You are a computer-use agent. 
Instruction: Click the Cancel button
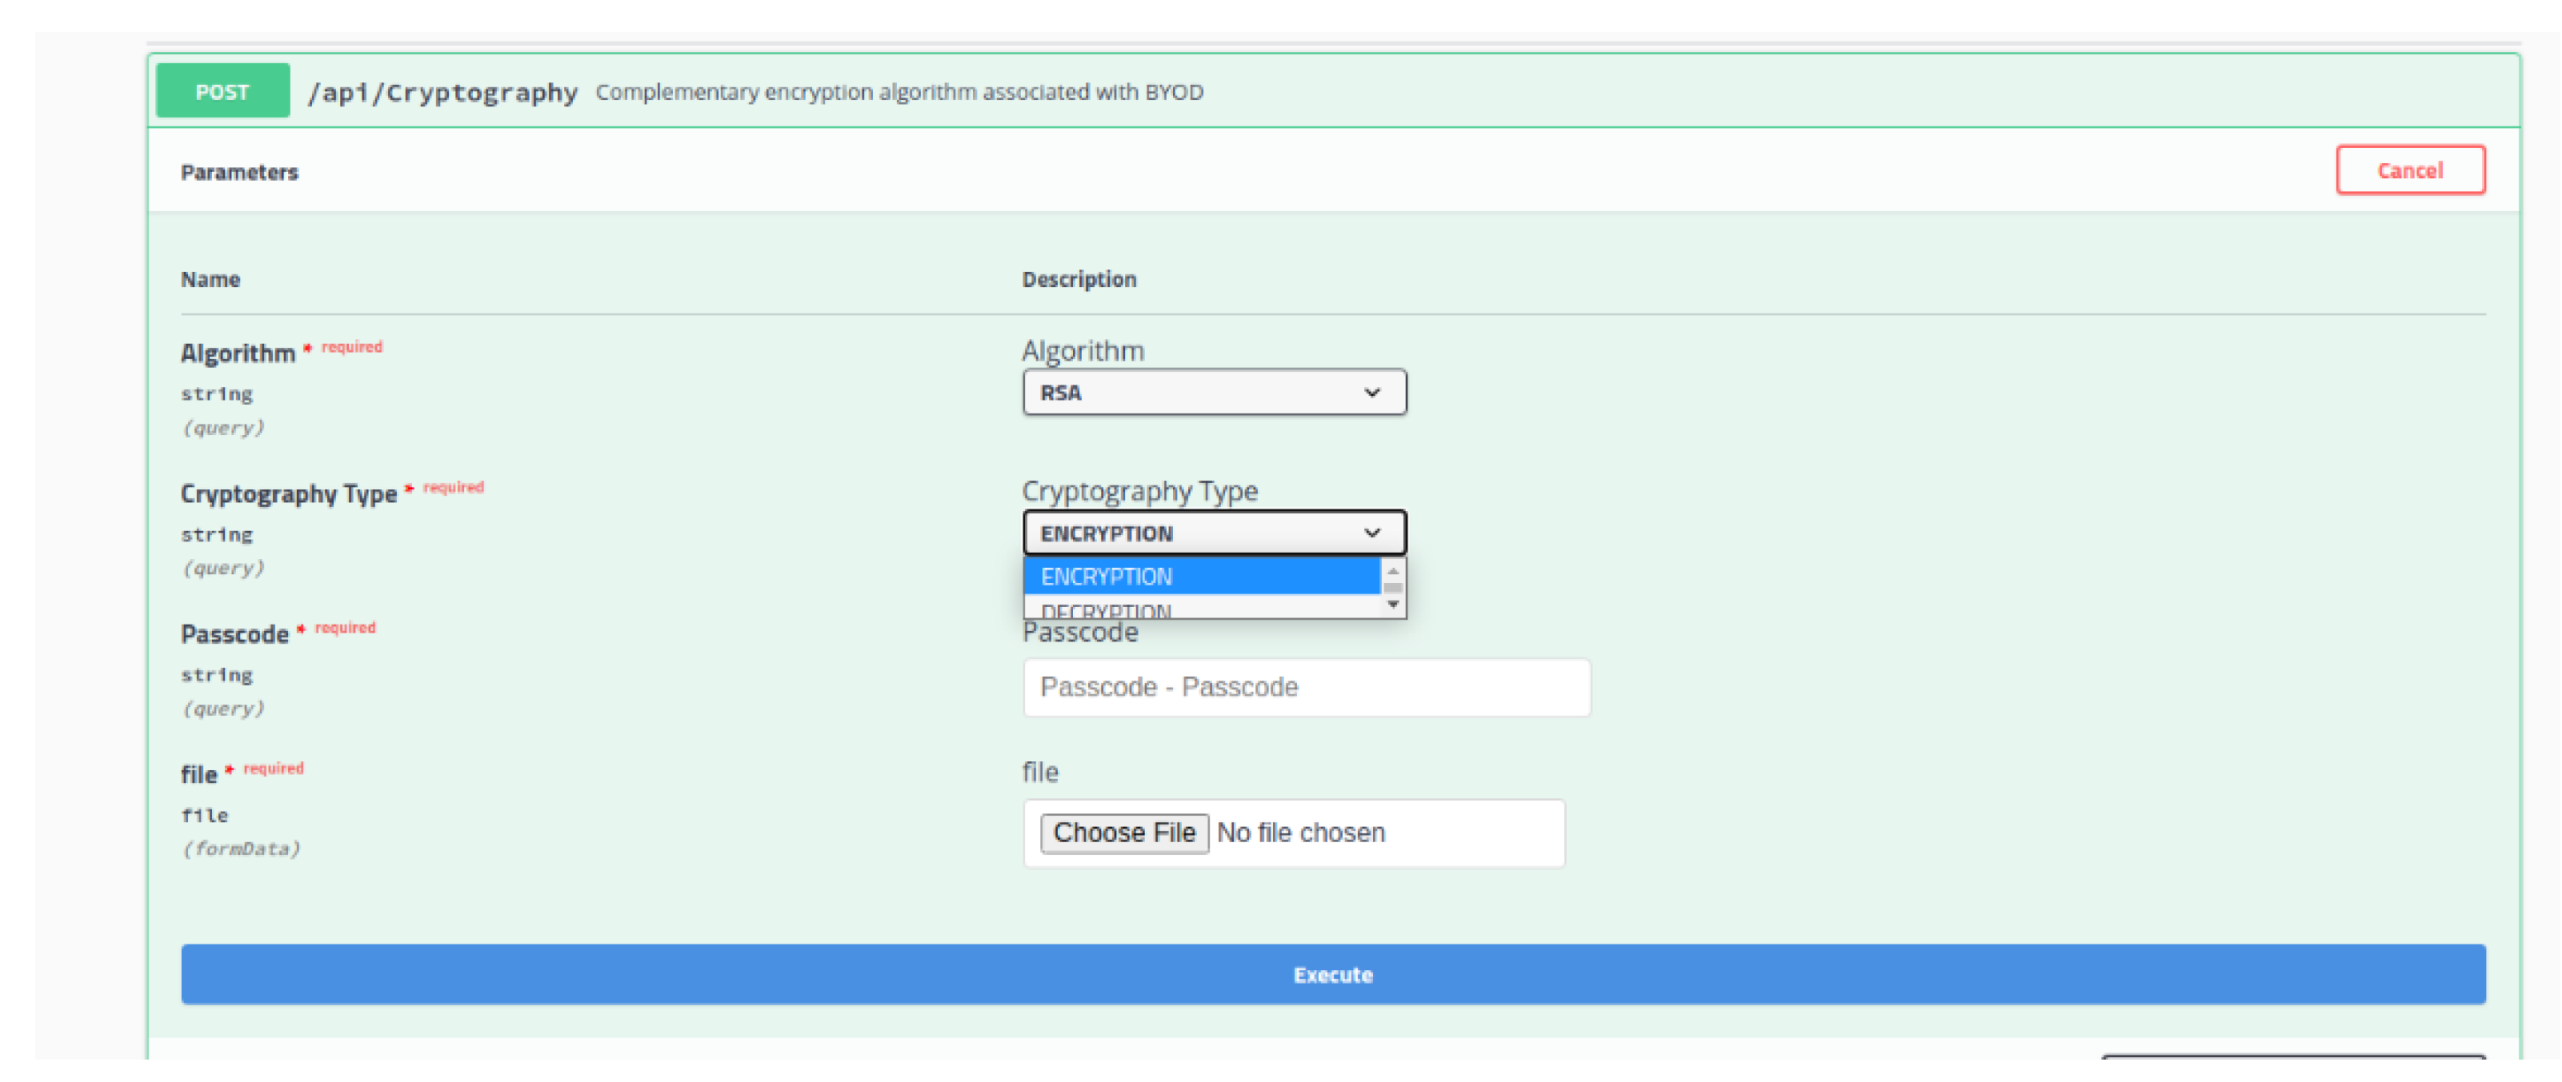(x=2409, y=170)
